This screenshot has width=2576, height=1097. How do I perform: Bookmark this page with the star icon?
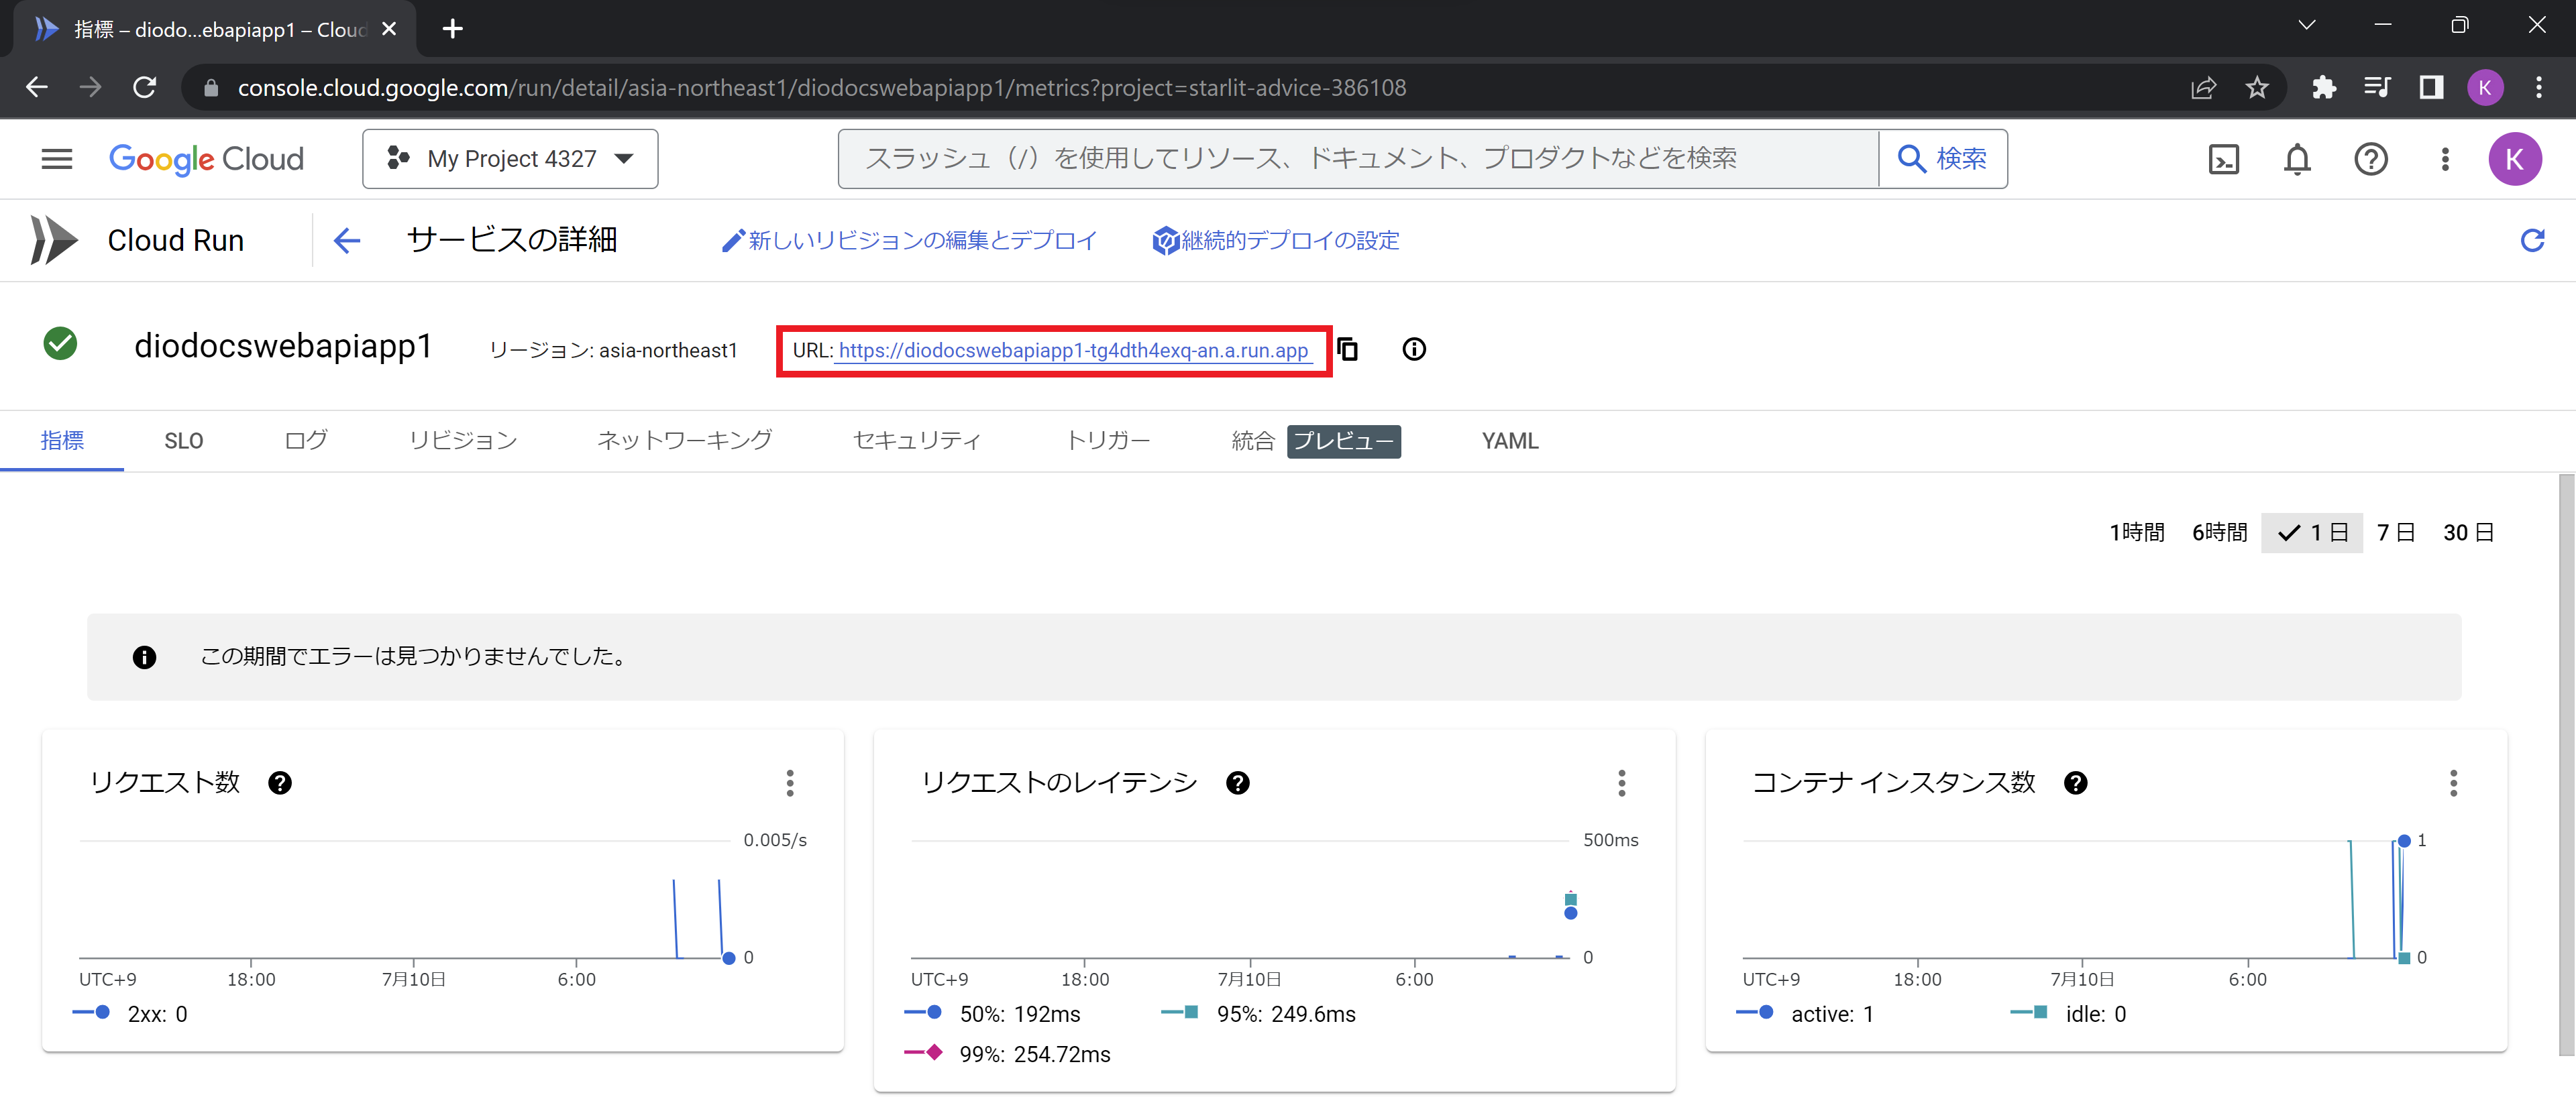coord(2257,88)
